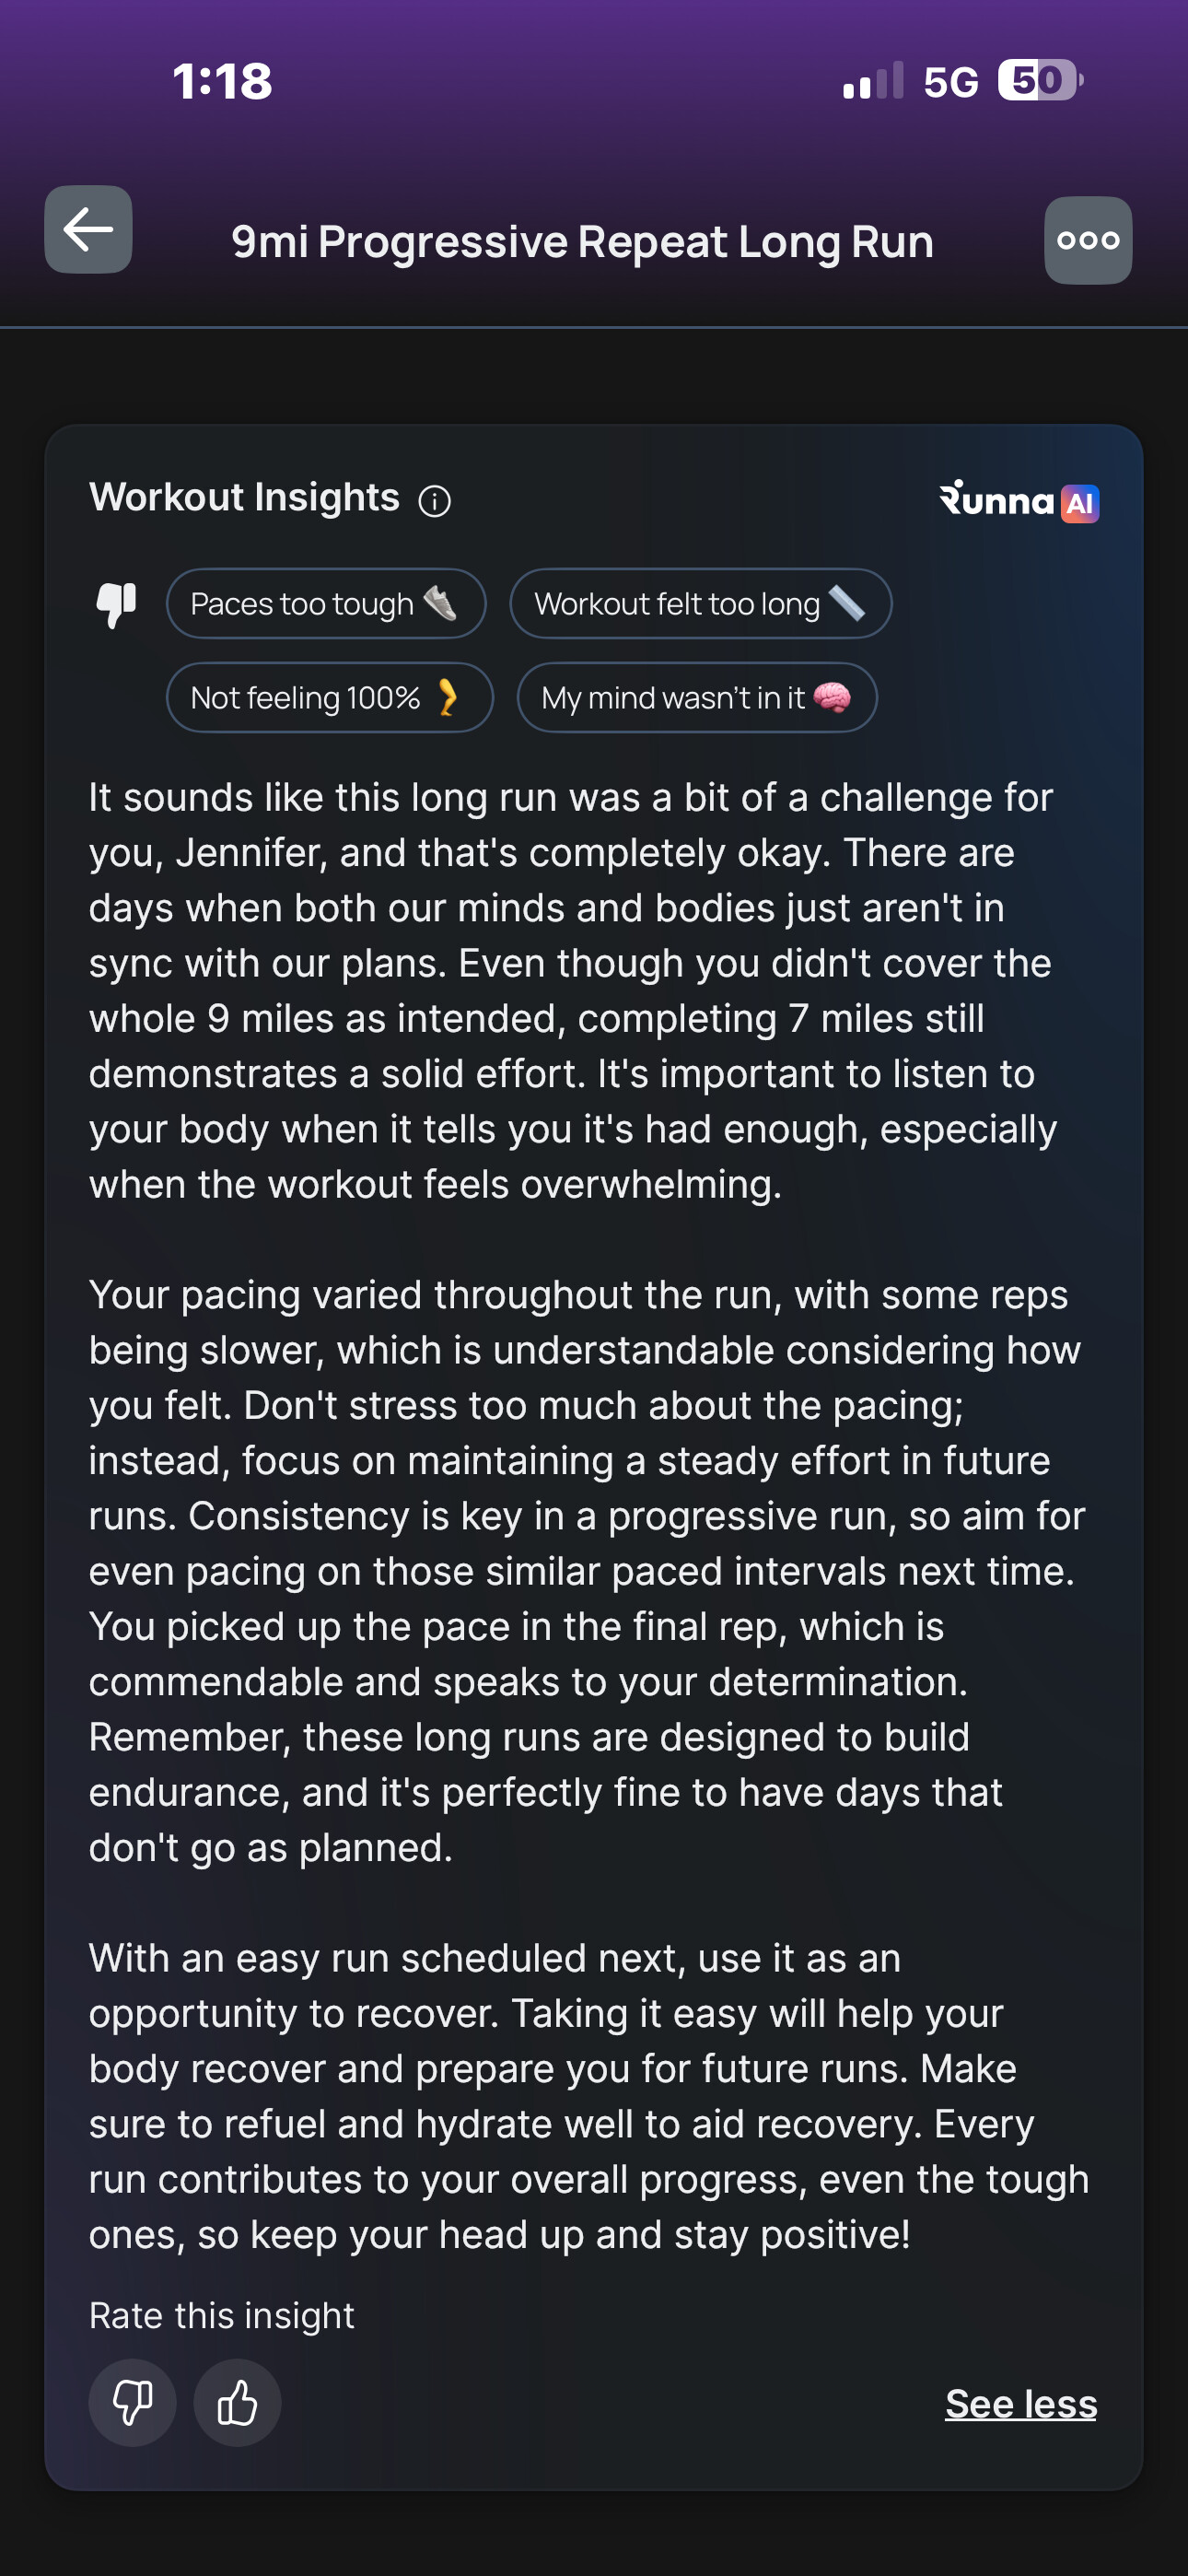Viewport: 1188px width, 2576px height.
Task: Tap the filled thumbs-down feedback icon
Action: pyautogui.click(x=116, y=604)
